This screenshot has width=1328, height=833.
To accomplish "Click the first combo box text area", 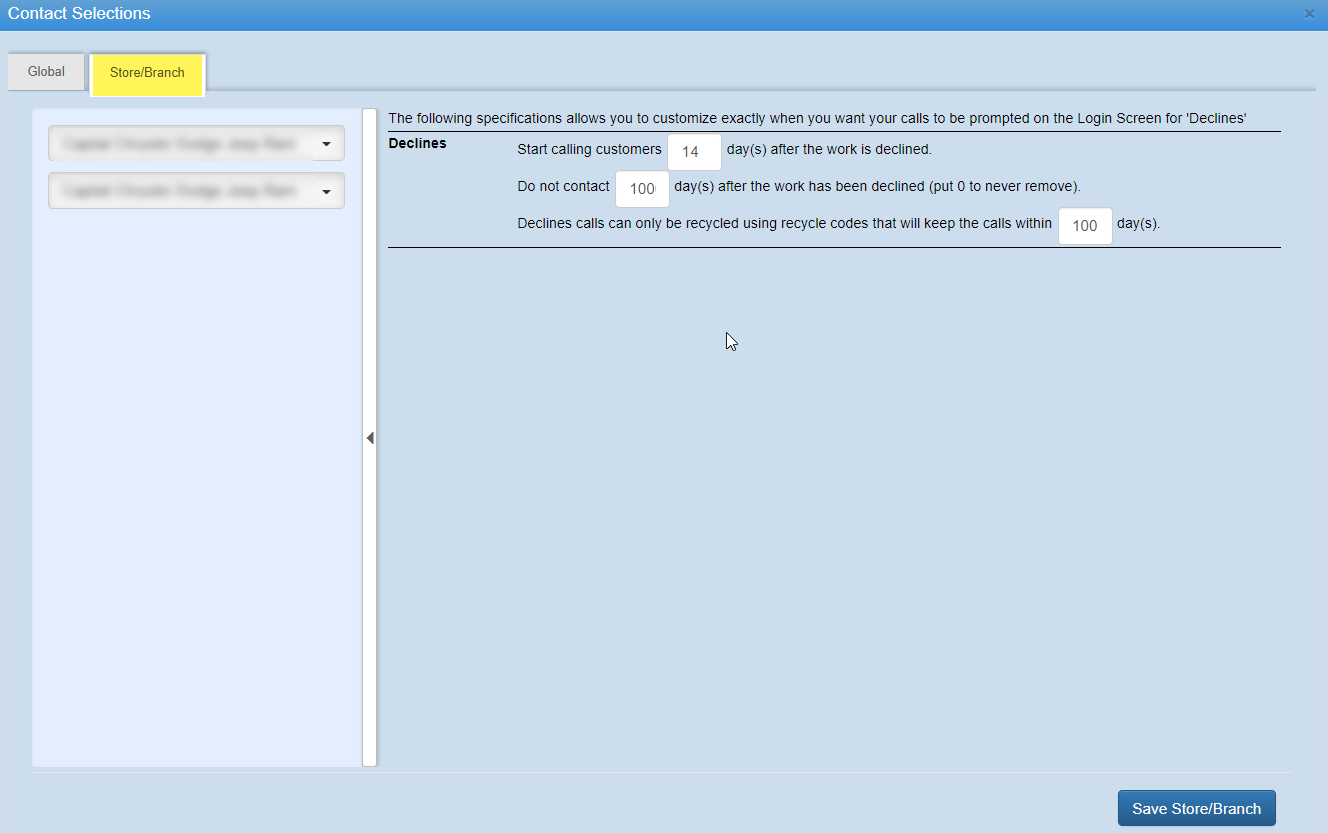I will [x=180, y=144].
